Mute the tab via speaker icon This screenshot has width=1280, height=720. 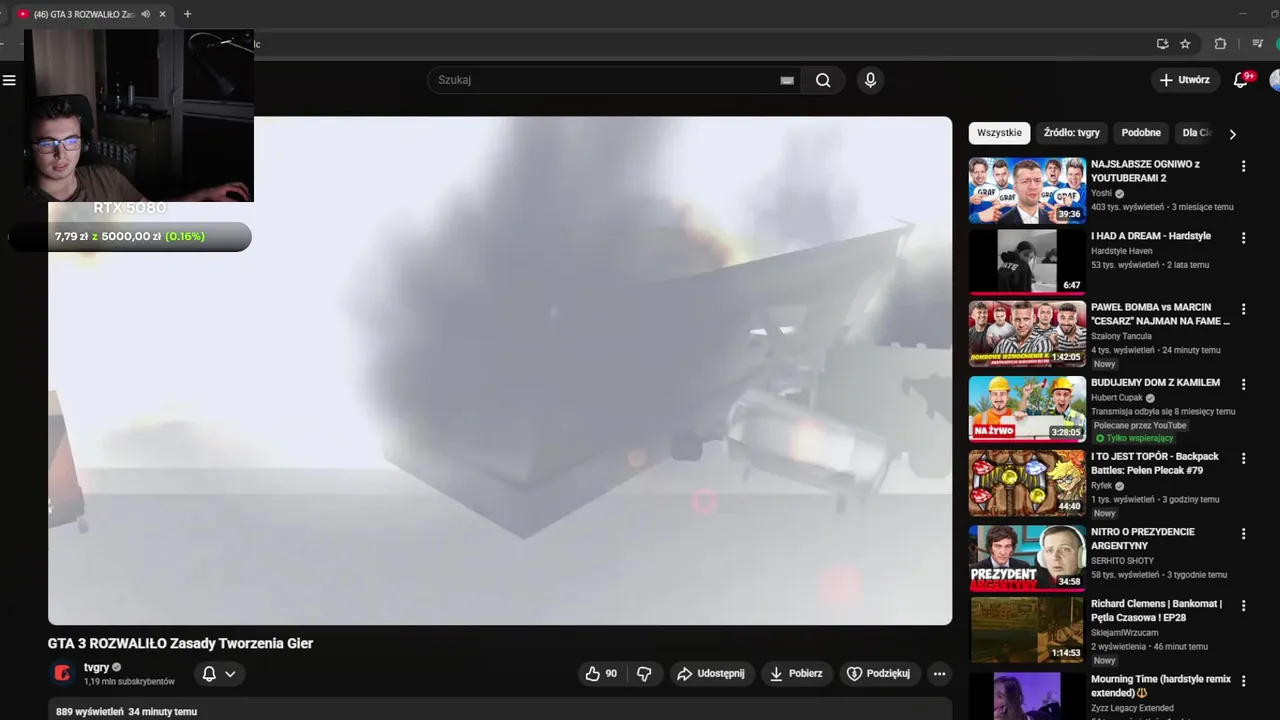(x=146, y=14)
